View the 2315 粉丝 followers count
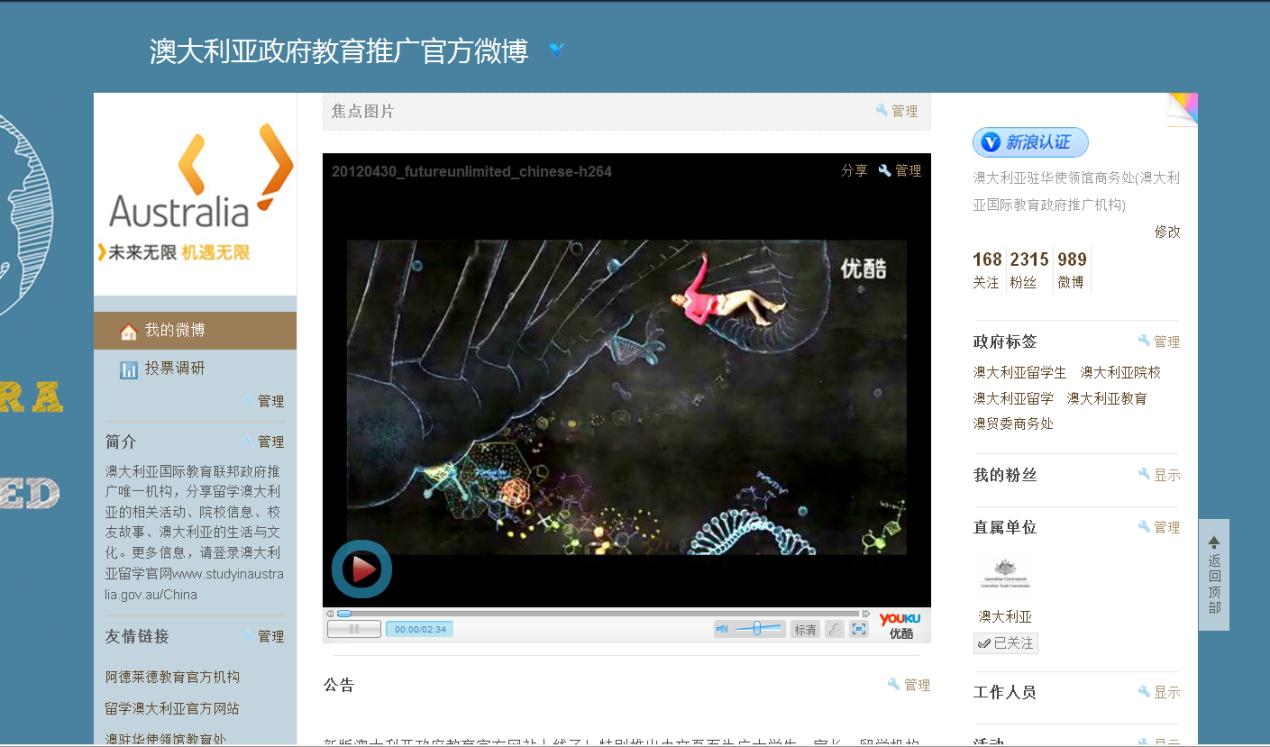 [1029, 270]
